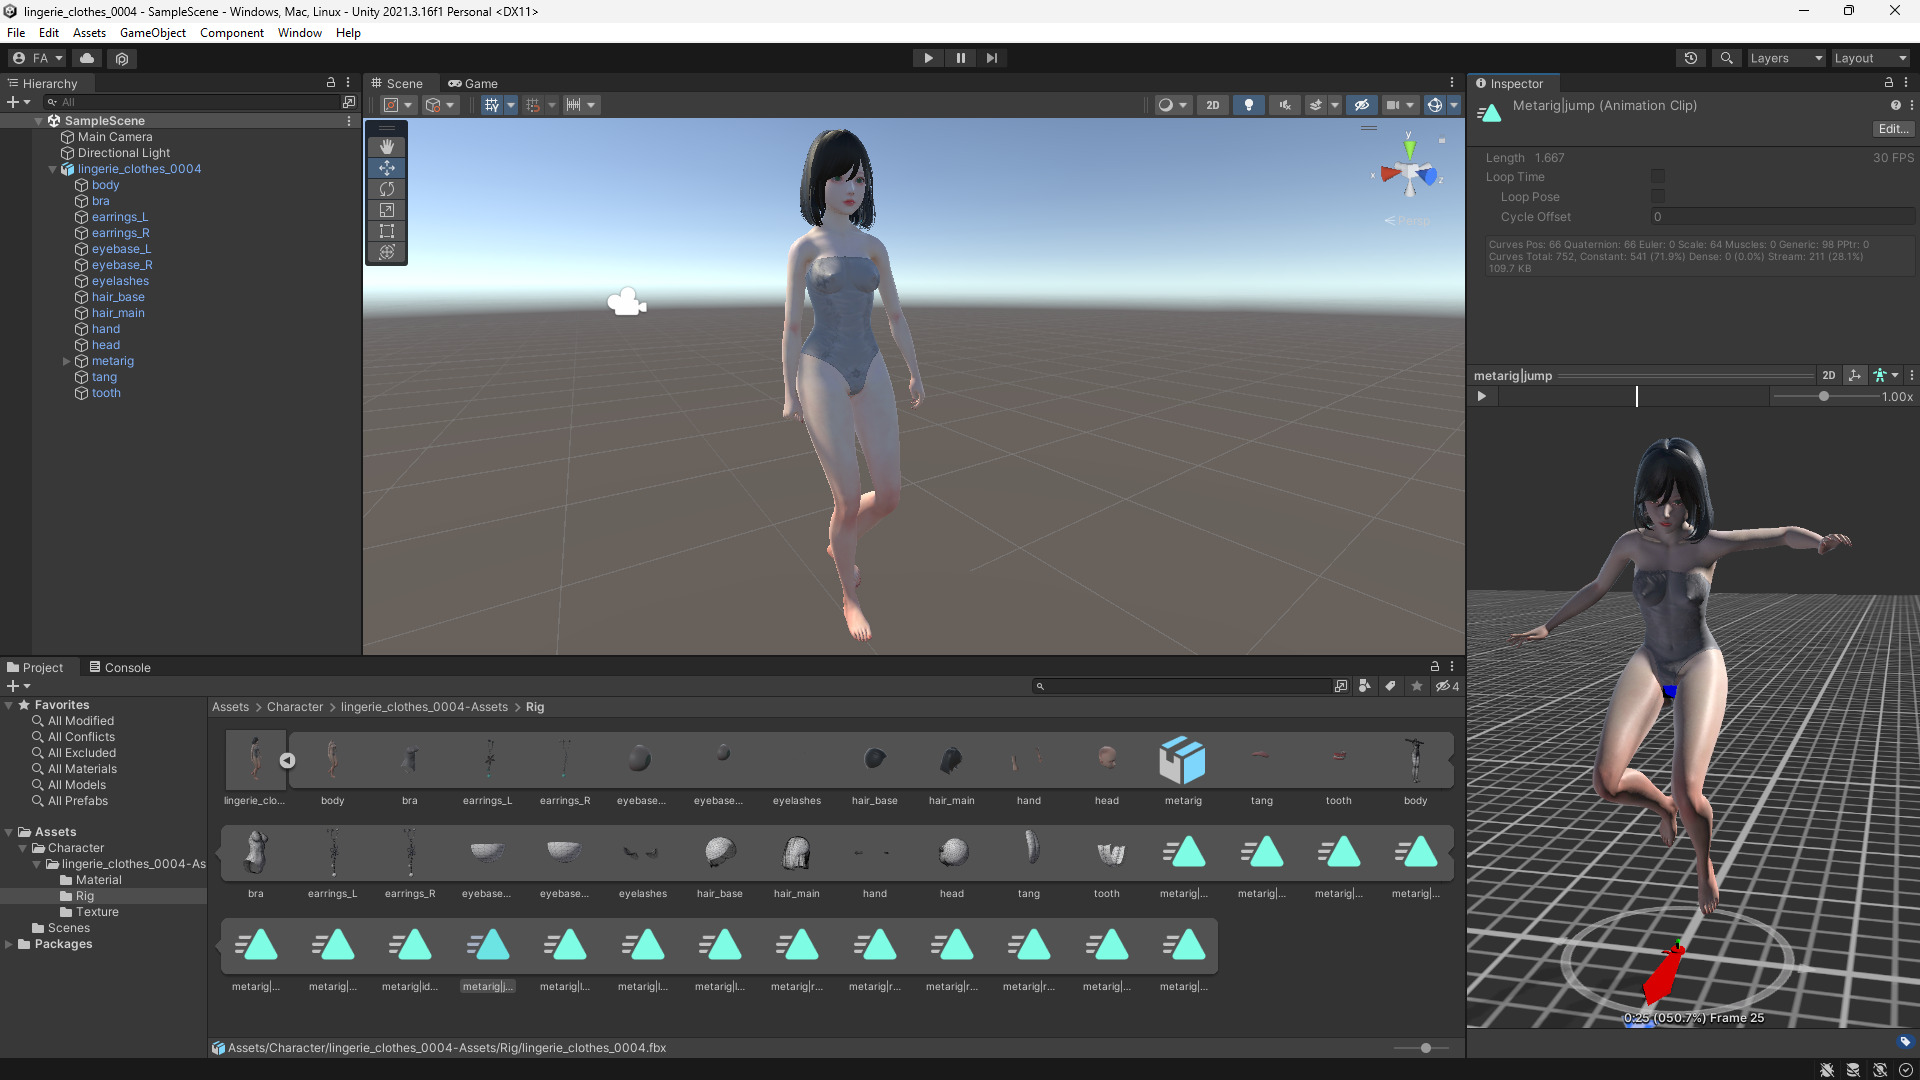Adjust the preview speed slider
Image resolution: width=1920 pixels, height=1080 pixels.
1824,397
